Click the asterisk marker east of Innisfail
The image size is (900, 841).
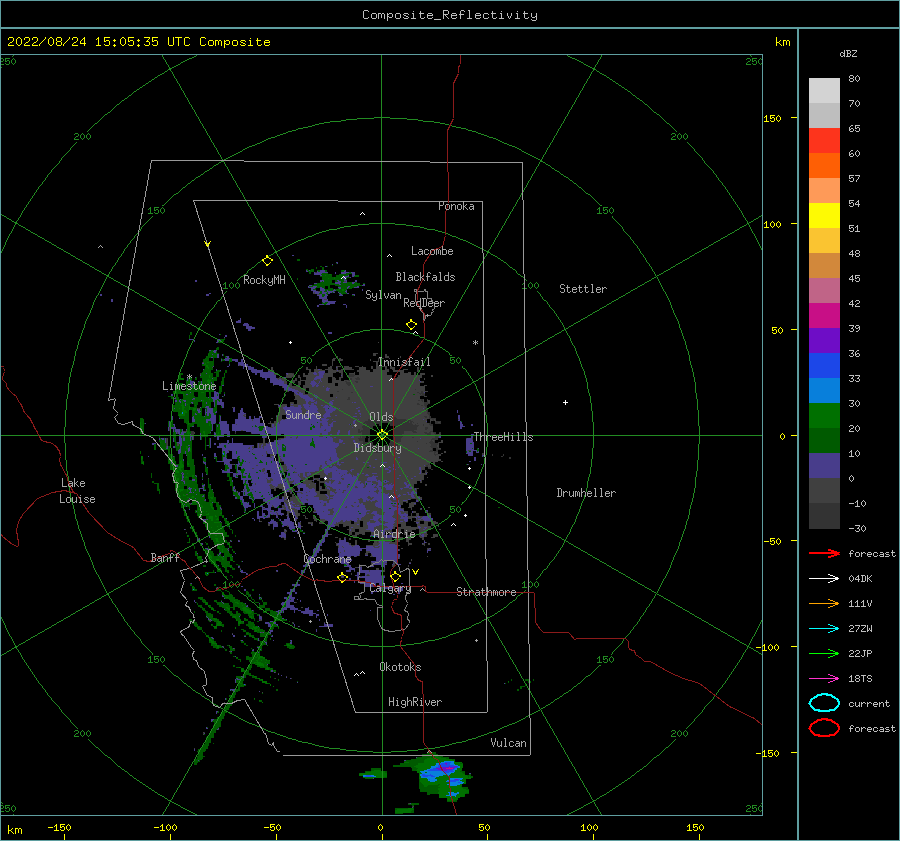click(475, 343)
